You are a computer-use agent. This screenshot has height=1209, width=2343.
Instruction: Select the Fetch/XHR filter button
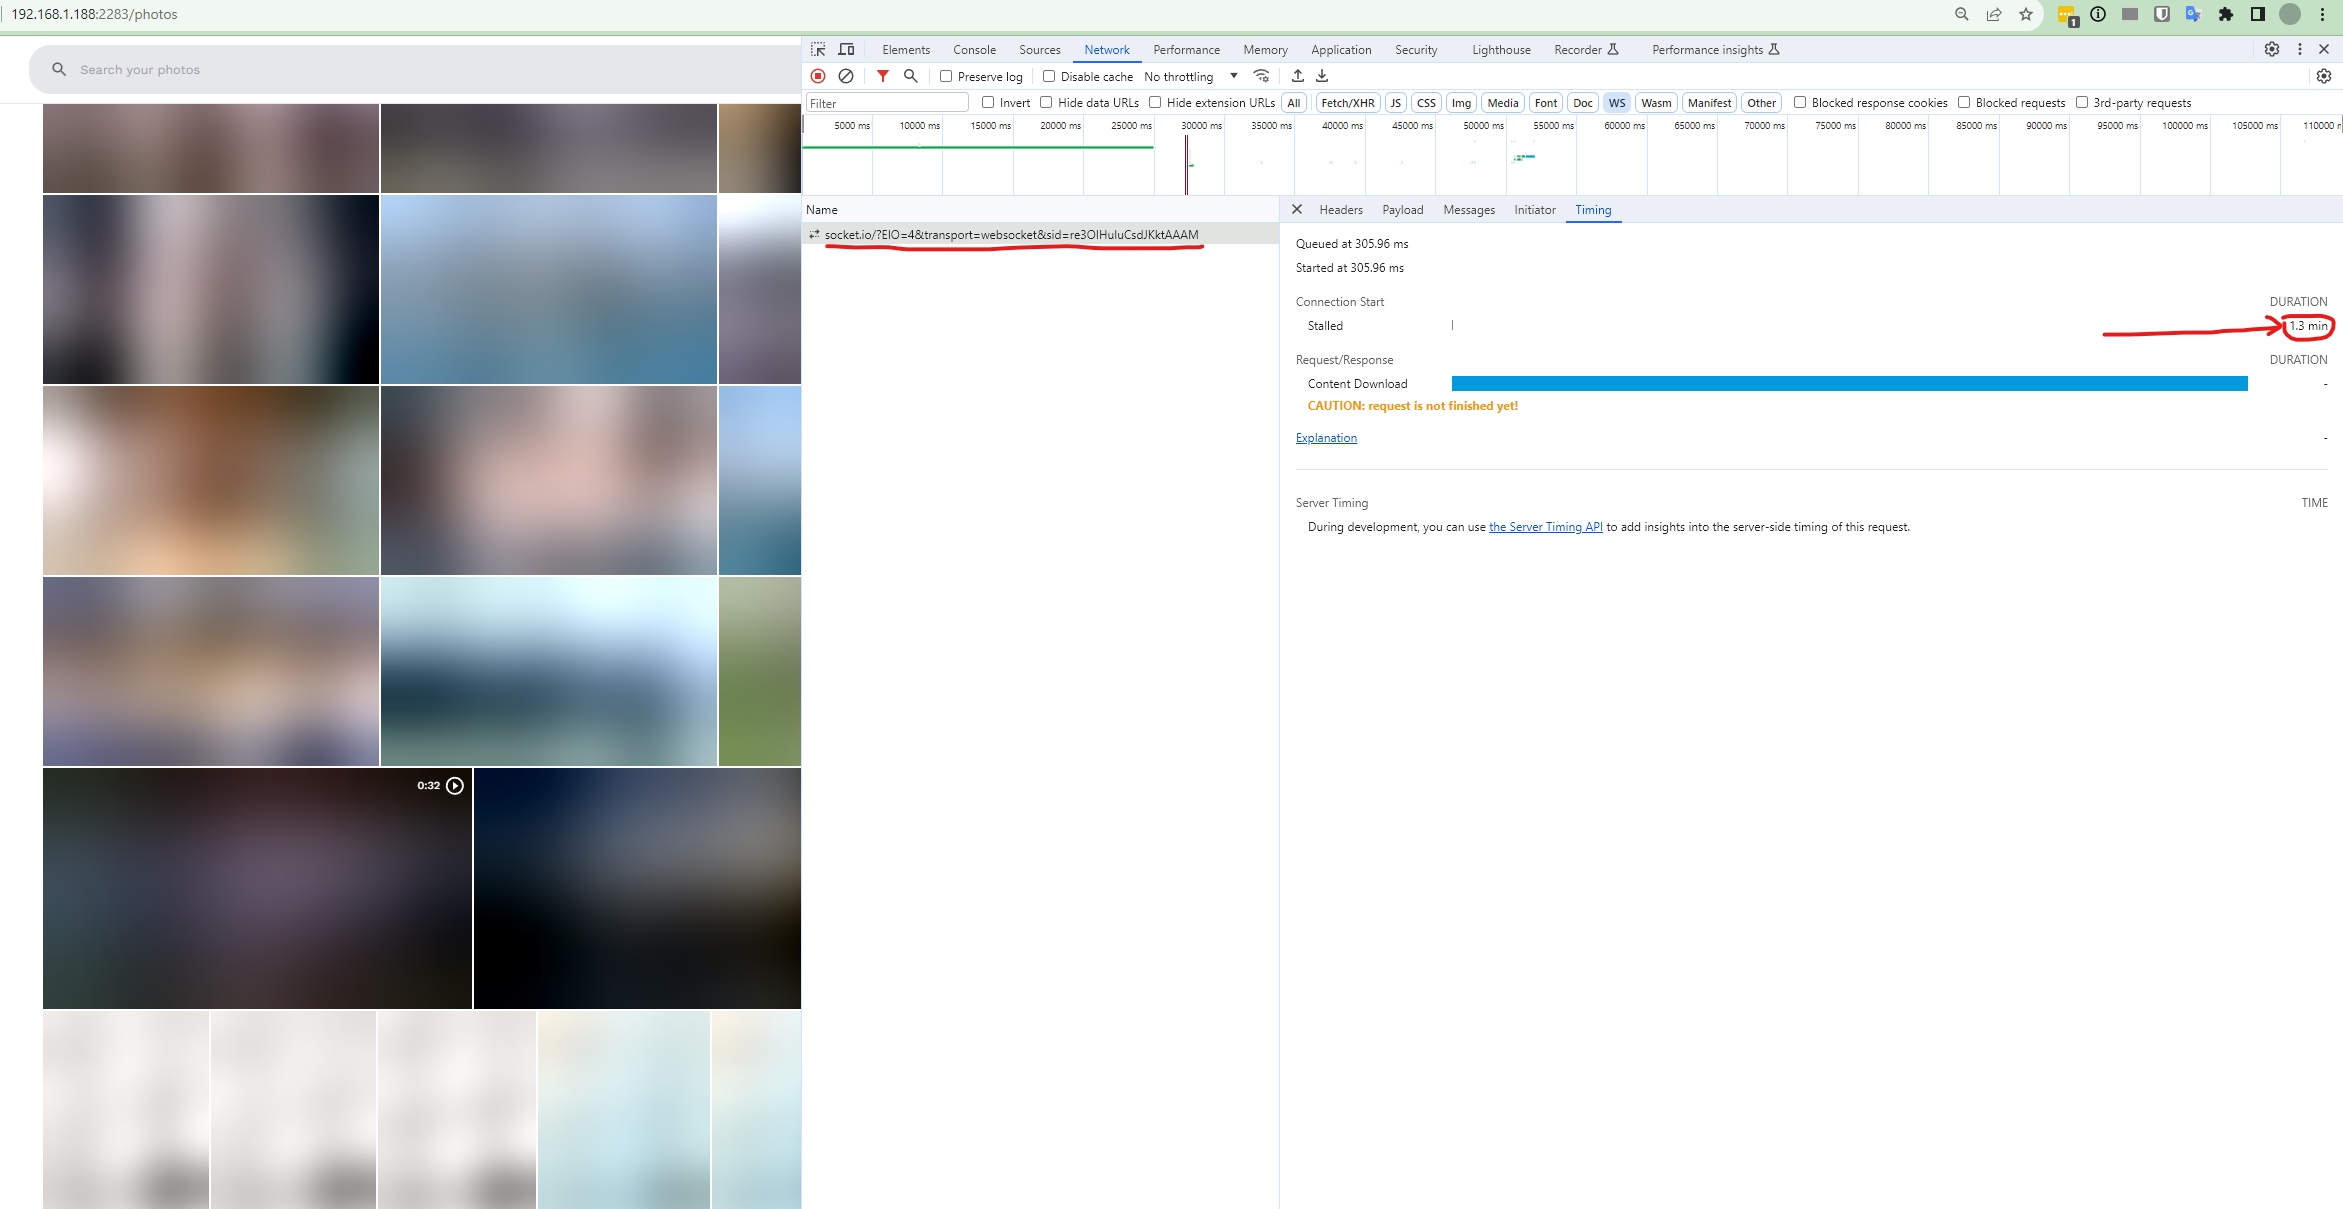(1347, 103)
